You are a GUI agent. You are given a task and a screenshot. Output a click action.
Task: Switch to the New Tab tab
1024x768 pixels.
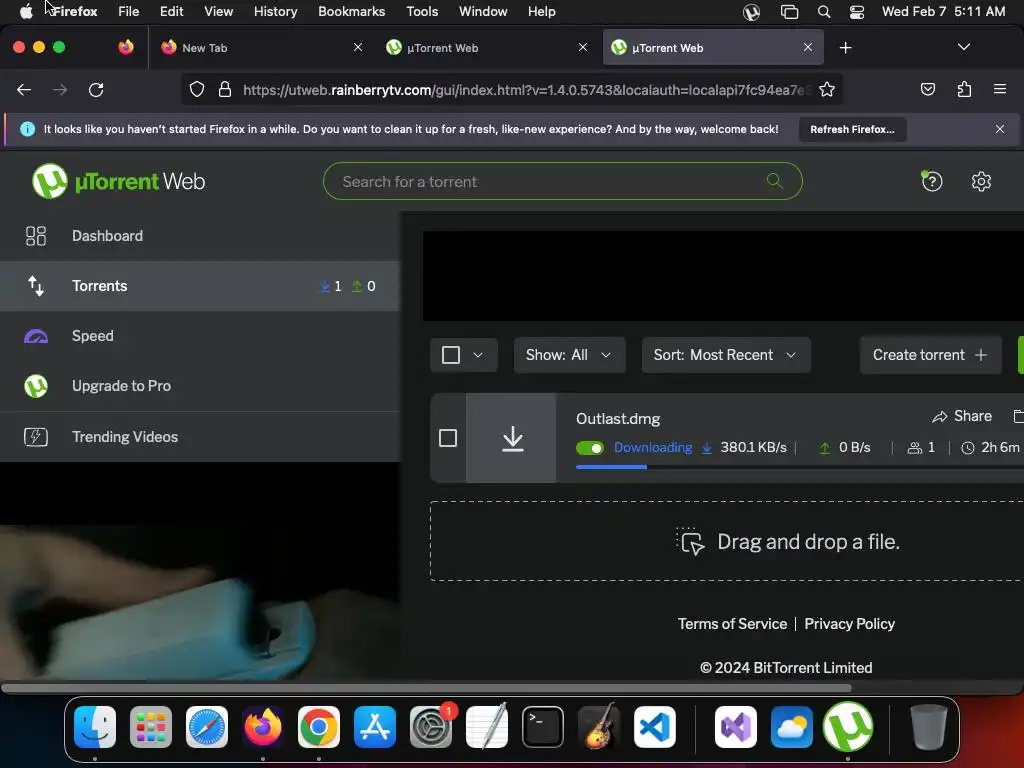[261, 48]
